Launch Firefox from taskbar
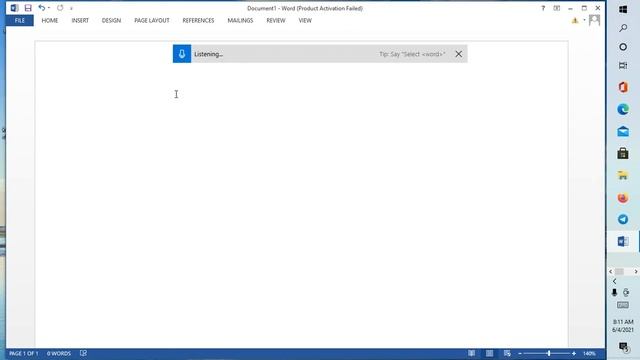 click(x=623, y=198)
